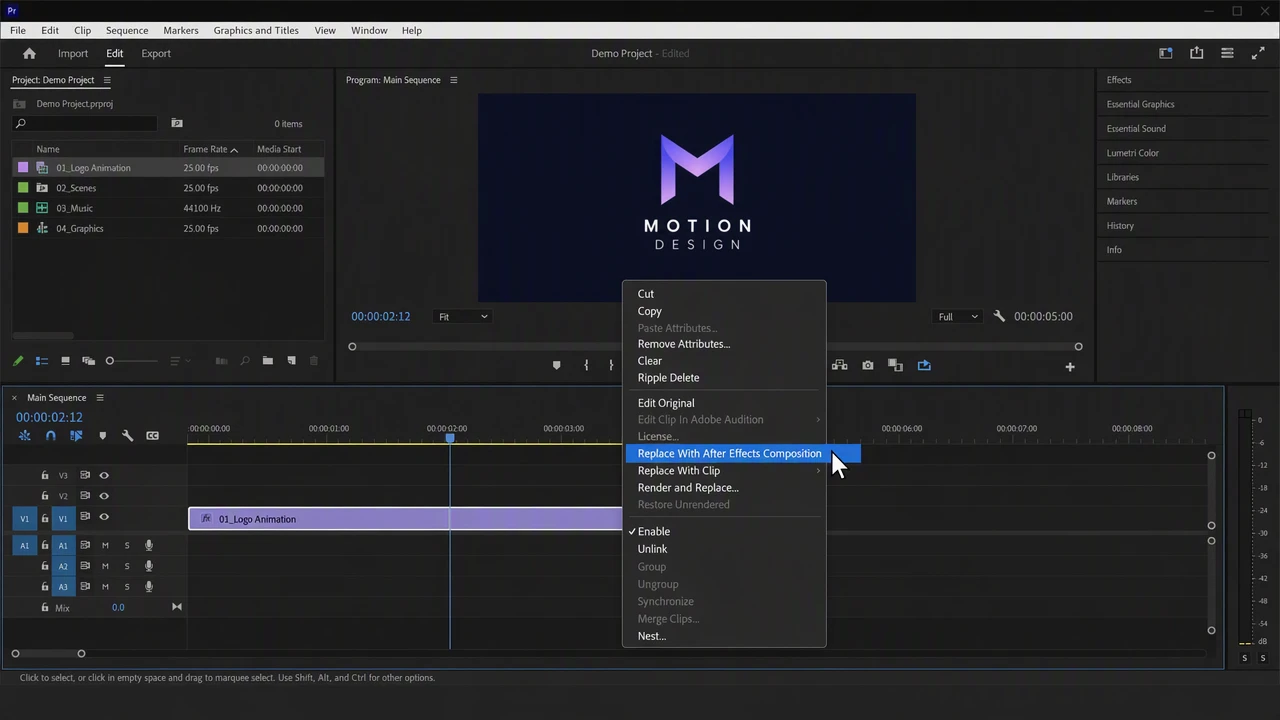Toggle visibility eye for track V2
The image size is (1280, 720).
point(104,496)
